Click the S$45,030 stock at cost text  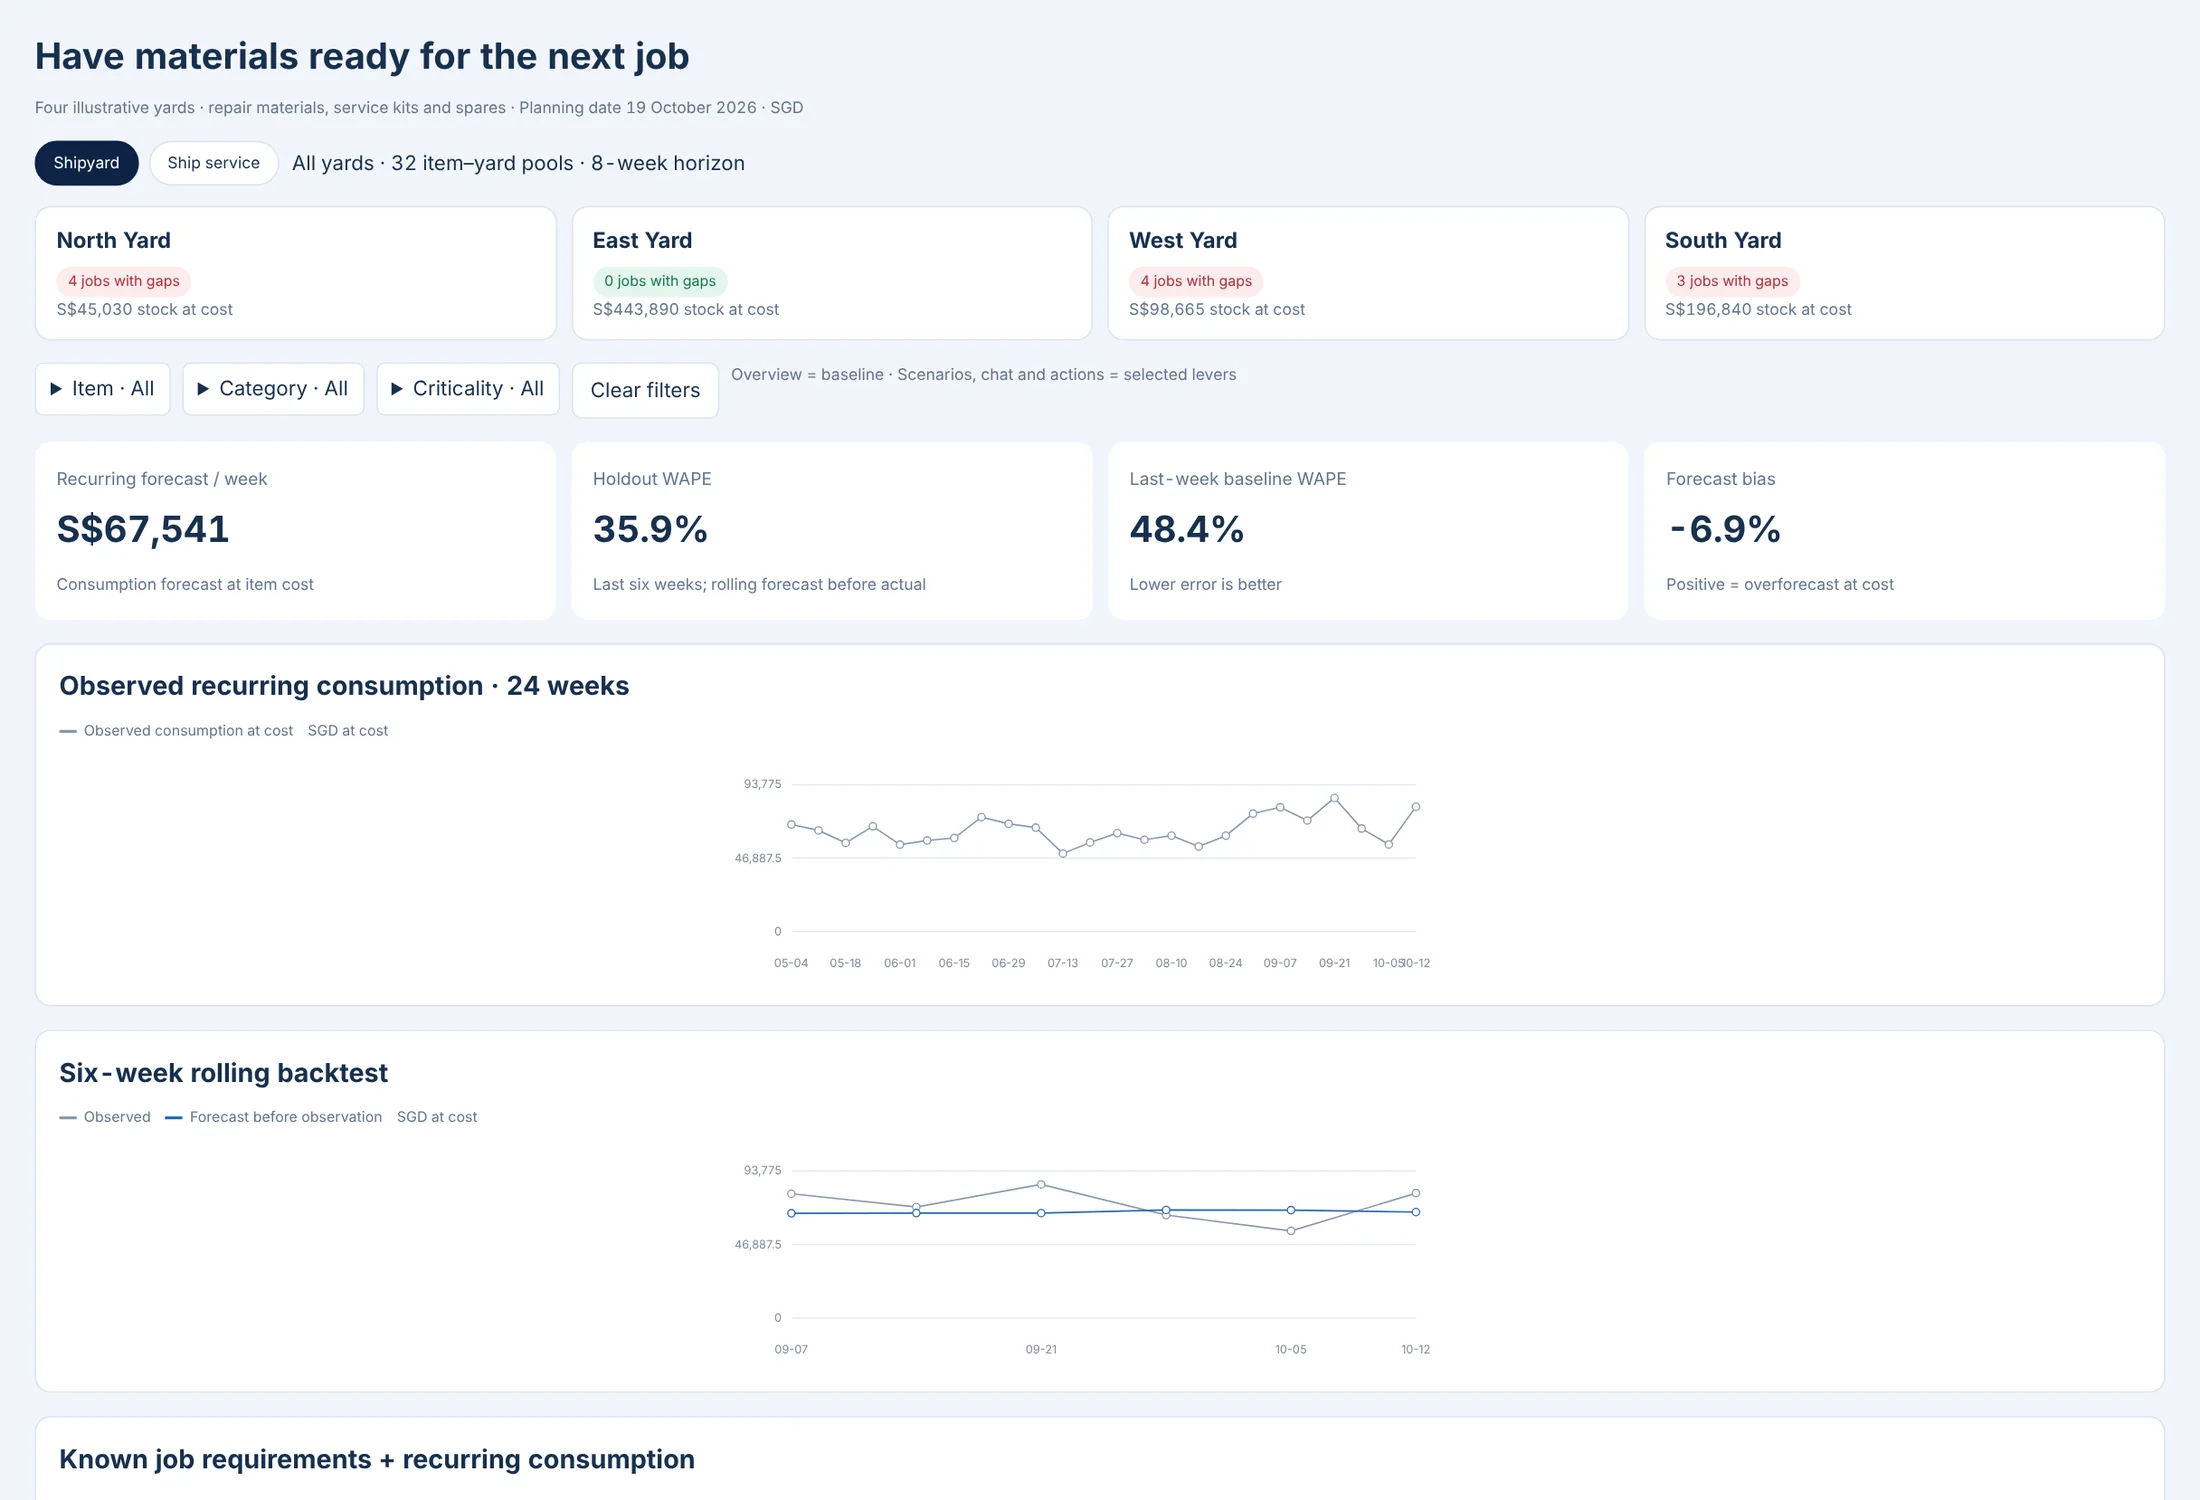tap(144, 310)
